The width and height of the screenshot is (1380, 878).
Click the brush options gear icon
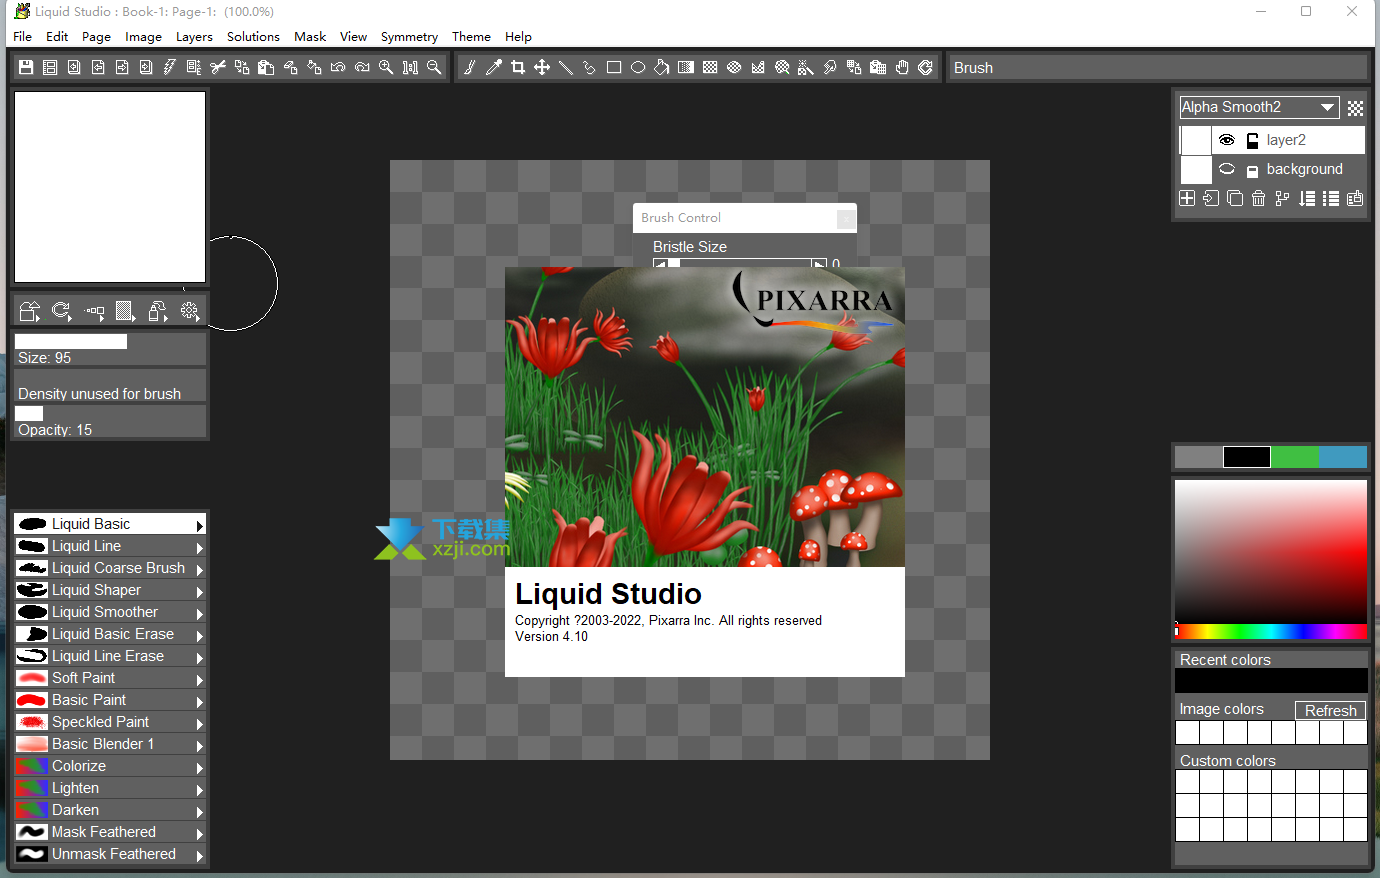(x=190, y=311)
